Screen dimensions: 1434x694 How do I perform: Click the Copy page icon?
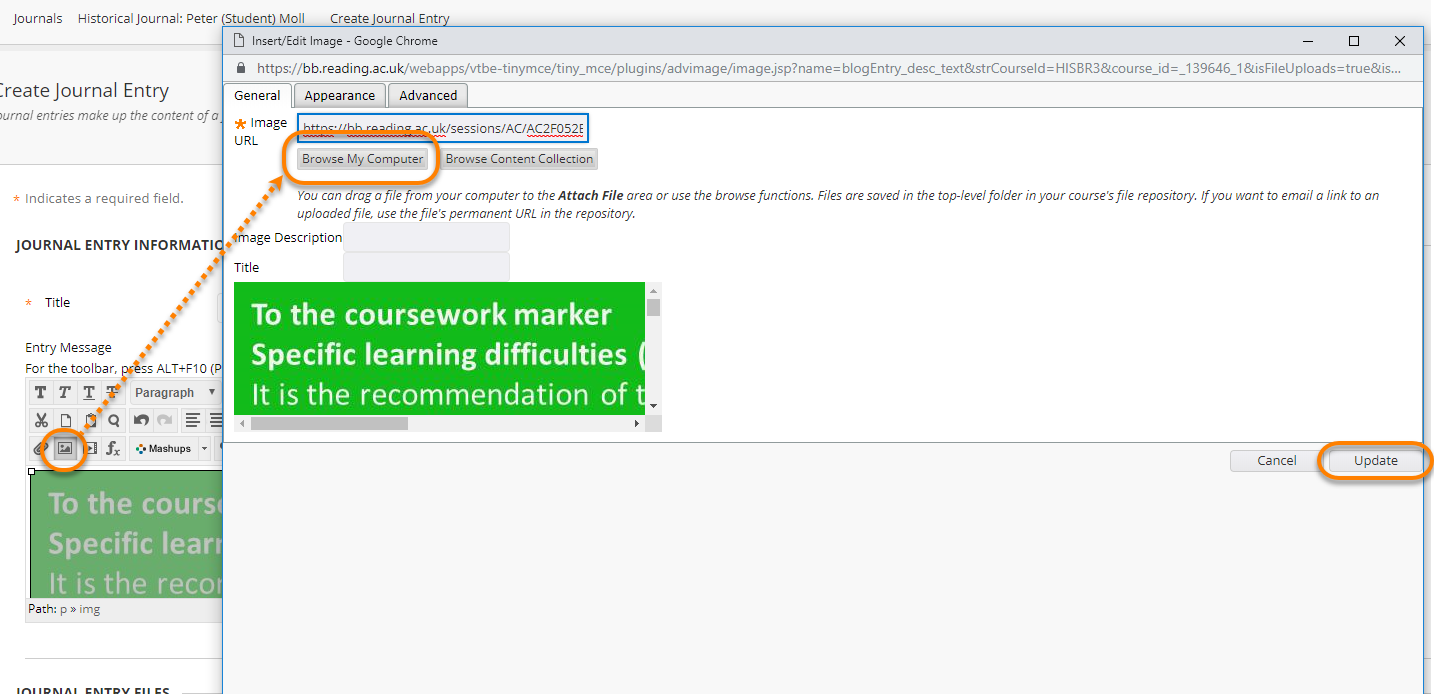tap(65, 421)
